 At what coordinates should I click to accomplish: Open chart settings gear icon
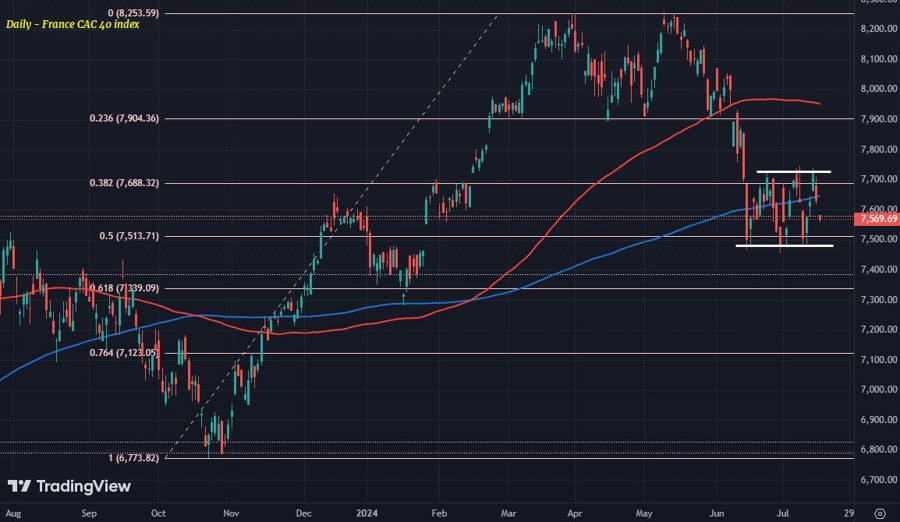[880, 513]
